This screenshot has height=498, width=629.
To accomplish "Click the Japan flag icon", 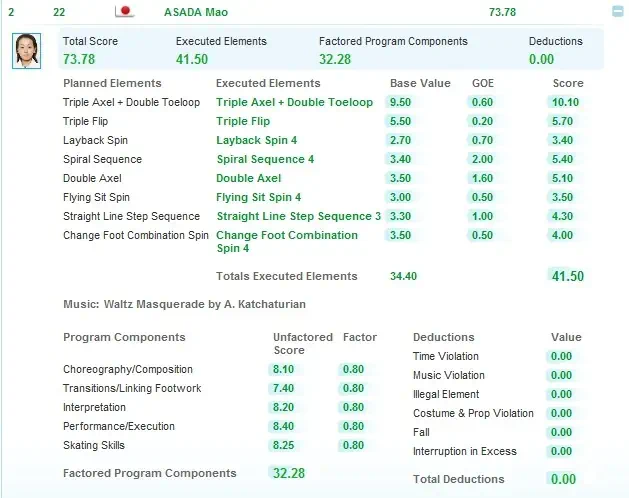I will click(125, 12).
